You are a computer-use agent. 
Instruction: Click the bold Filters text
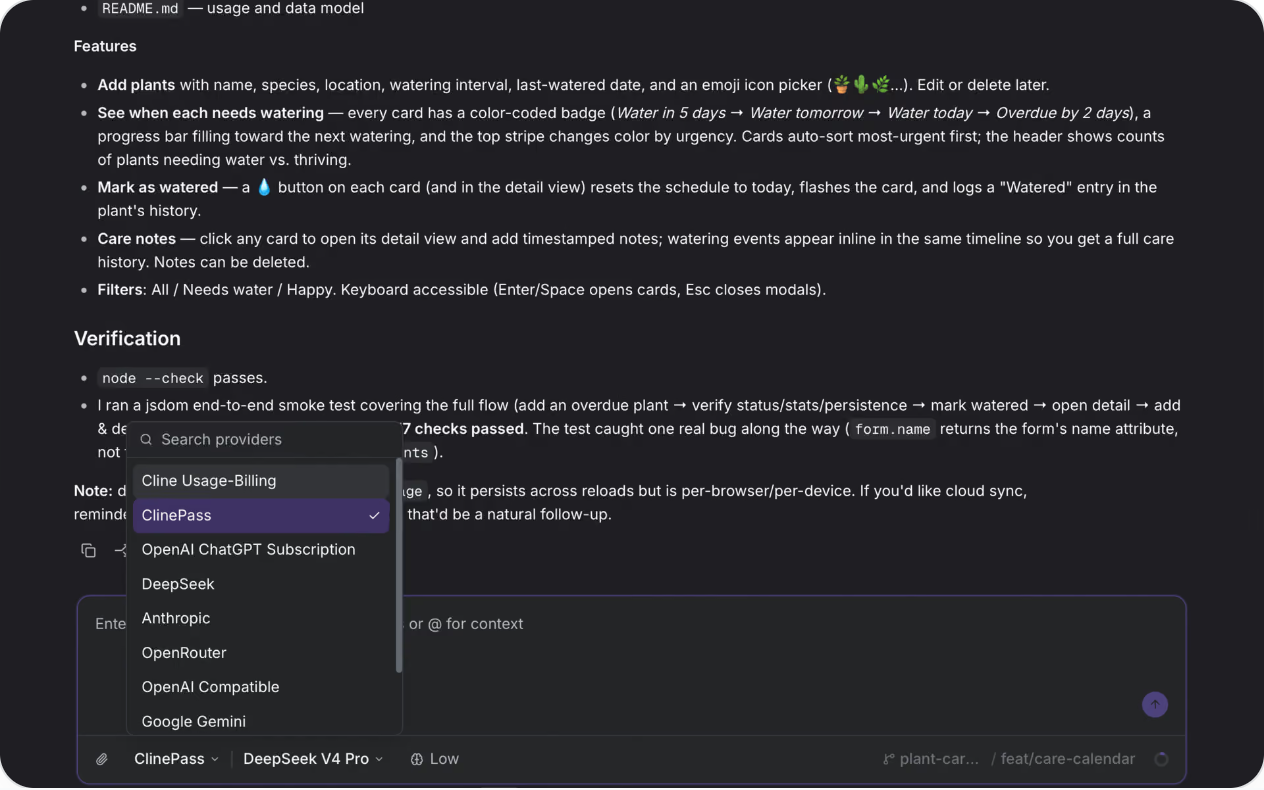(120, 290)
